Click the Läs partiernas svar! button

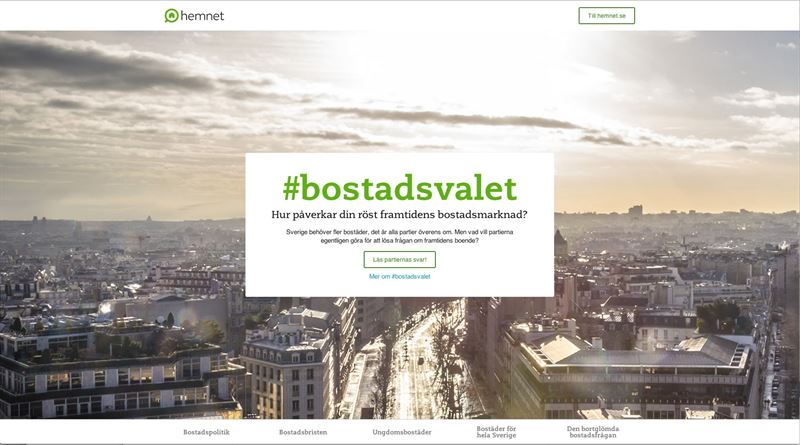coord(399,260)
